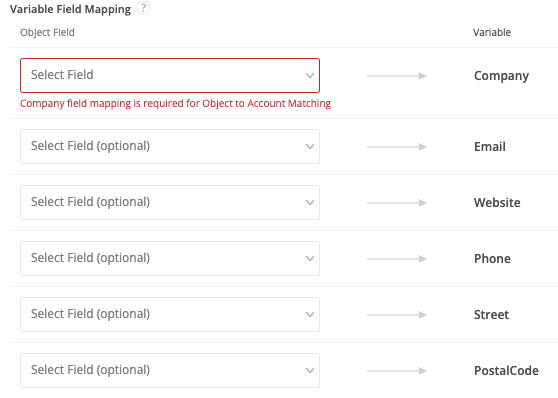Viewport: 558px width, 398px height.
Task: Open the PostalCode field mapping dropdown
Action: tap(170, 370)
